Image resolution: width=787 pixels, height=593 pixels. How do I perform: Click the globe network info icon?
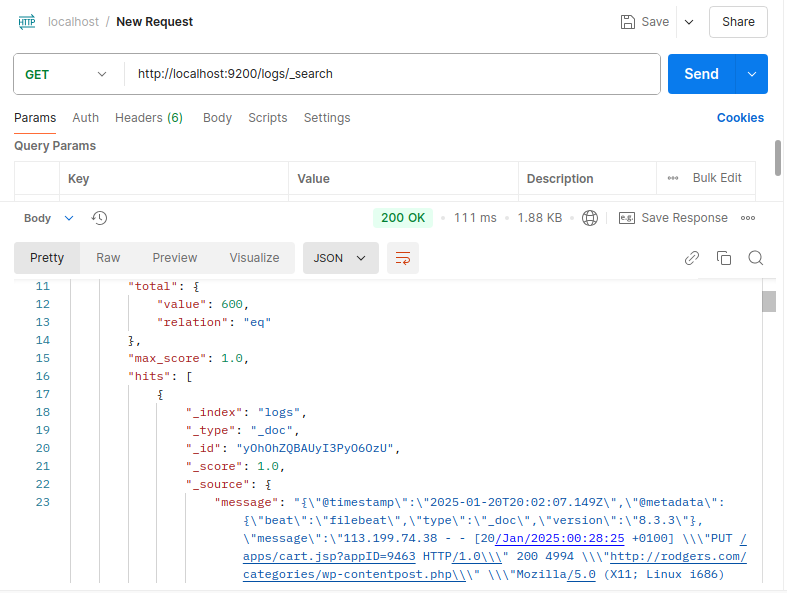coord(590,218)
